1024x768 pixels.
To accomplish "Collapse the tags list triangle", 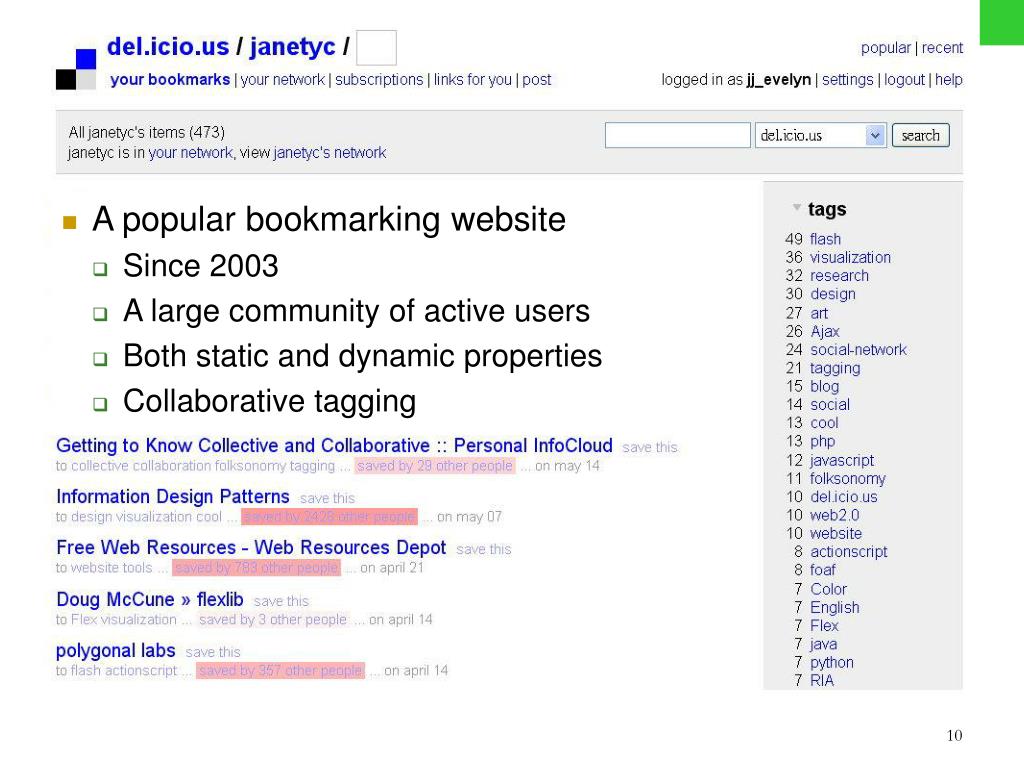I will [x=796, y=208].
